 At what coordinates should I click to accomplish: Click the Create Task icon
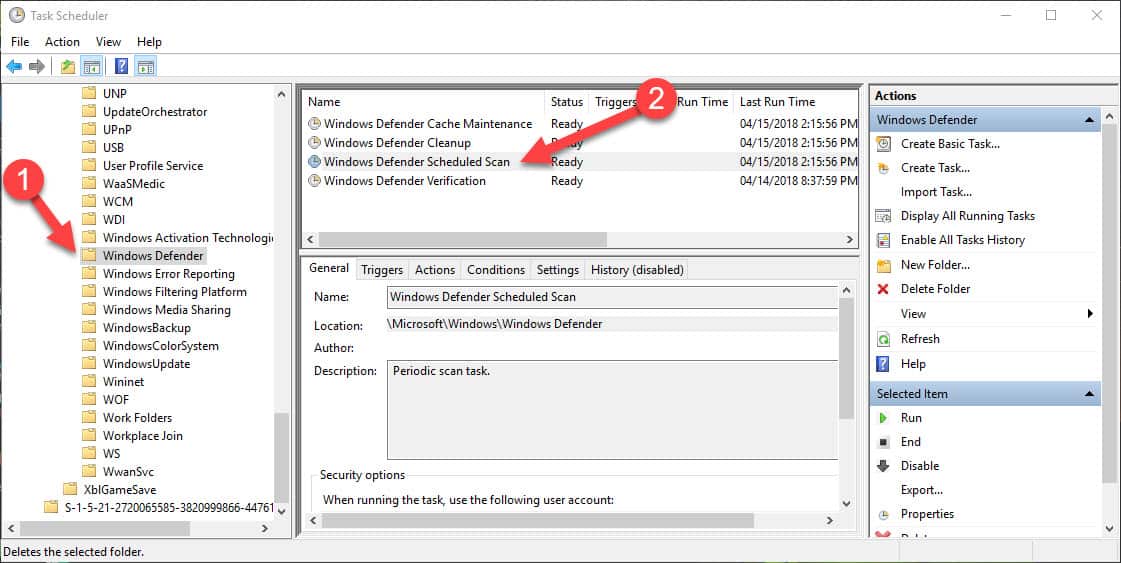tap(884, 168)
